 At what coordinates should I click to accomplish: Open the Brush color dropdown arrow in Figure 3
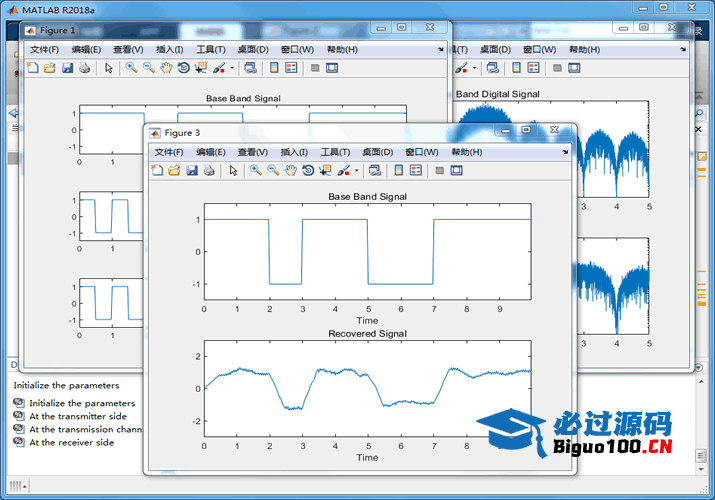click(x=357, y=171)
